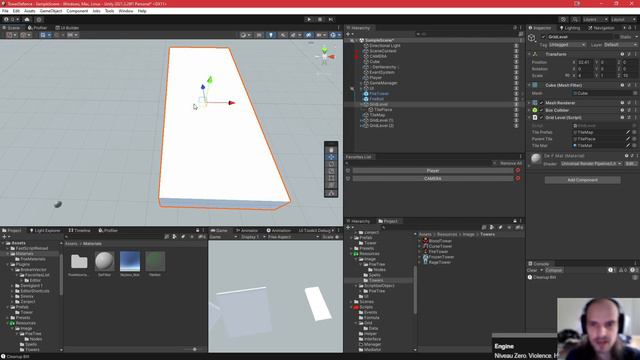Click the Pause button in the toolbar
640x360 pixels.
click(x=320, y=19)
